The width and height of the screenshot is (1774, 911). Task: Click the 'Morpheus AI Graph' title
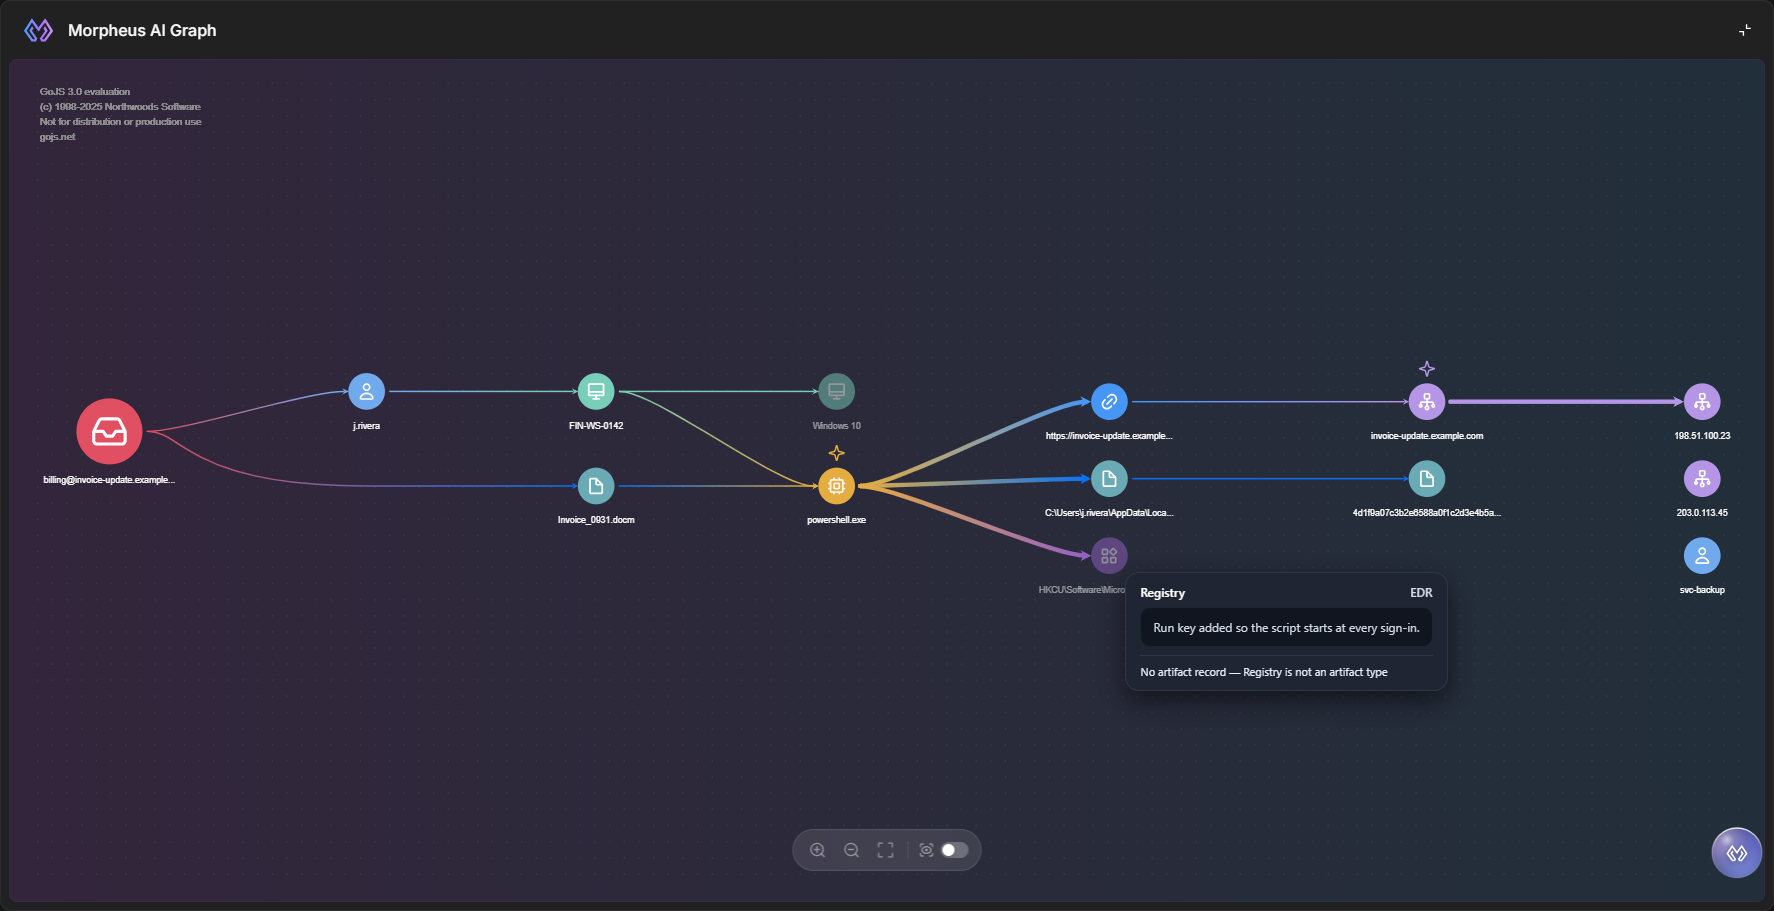point(142,30)
